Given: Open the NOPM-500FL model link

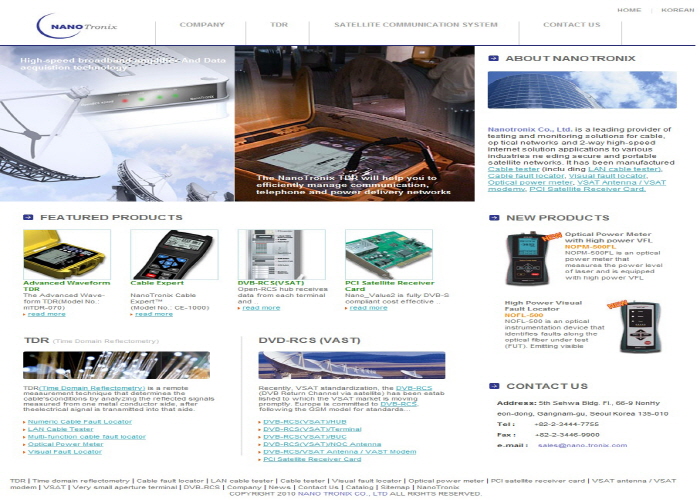Looking at the screenshot, I should 590,246.
